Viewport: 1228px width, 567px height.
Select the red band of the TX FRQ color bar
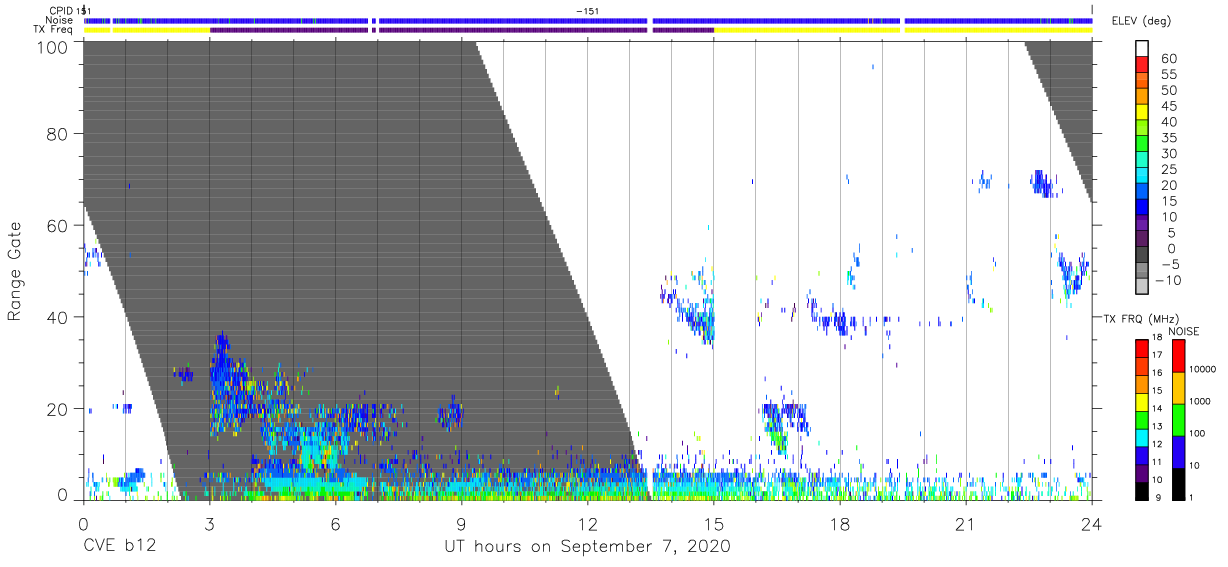click(x=1141, y=349)
